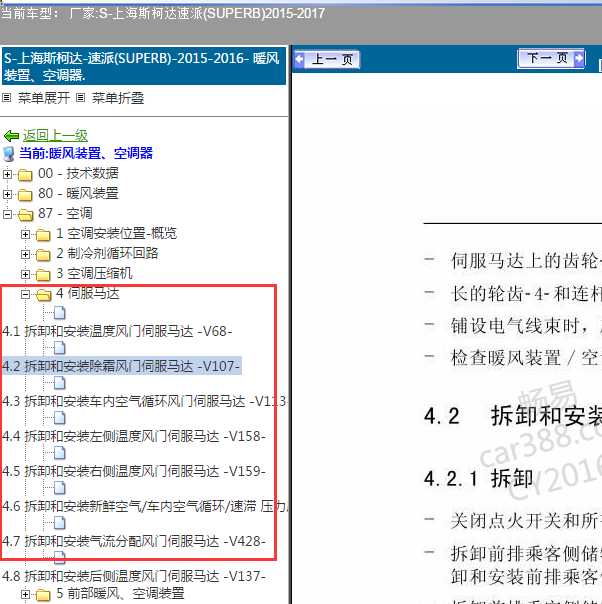Open the 返回上一级 back link
The height and width of the screenshot is (604, 602).
(x=55, y=135)
